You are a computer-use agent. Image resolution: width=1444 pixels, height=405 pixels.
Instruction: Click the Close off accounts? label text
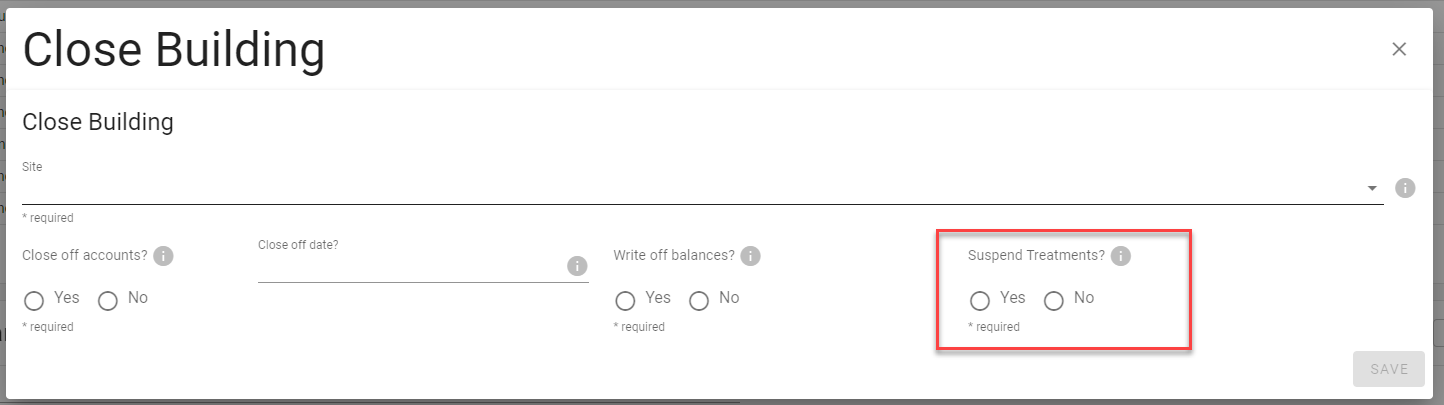coord(85,255)
